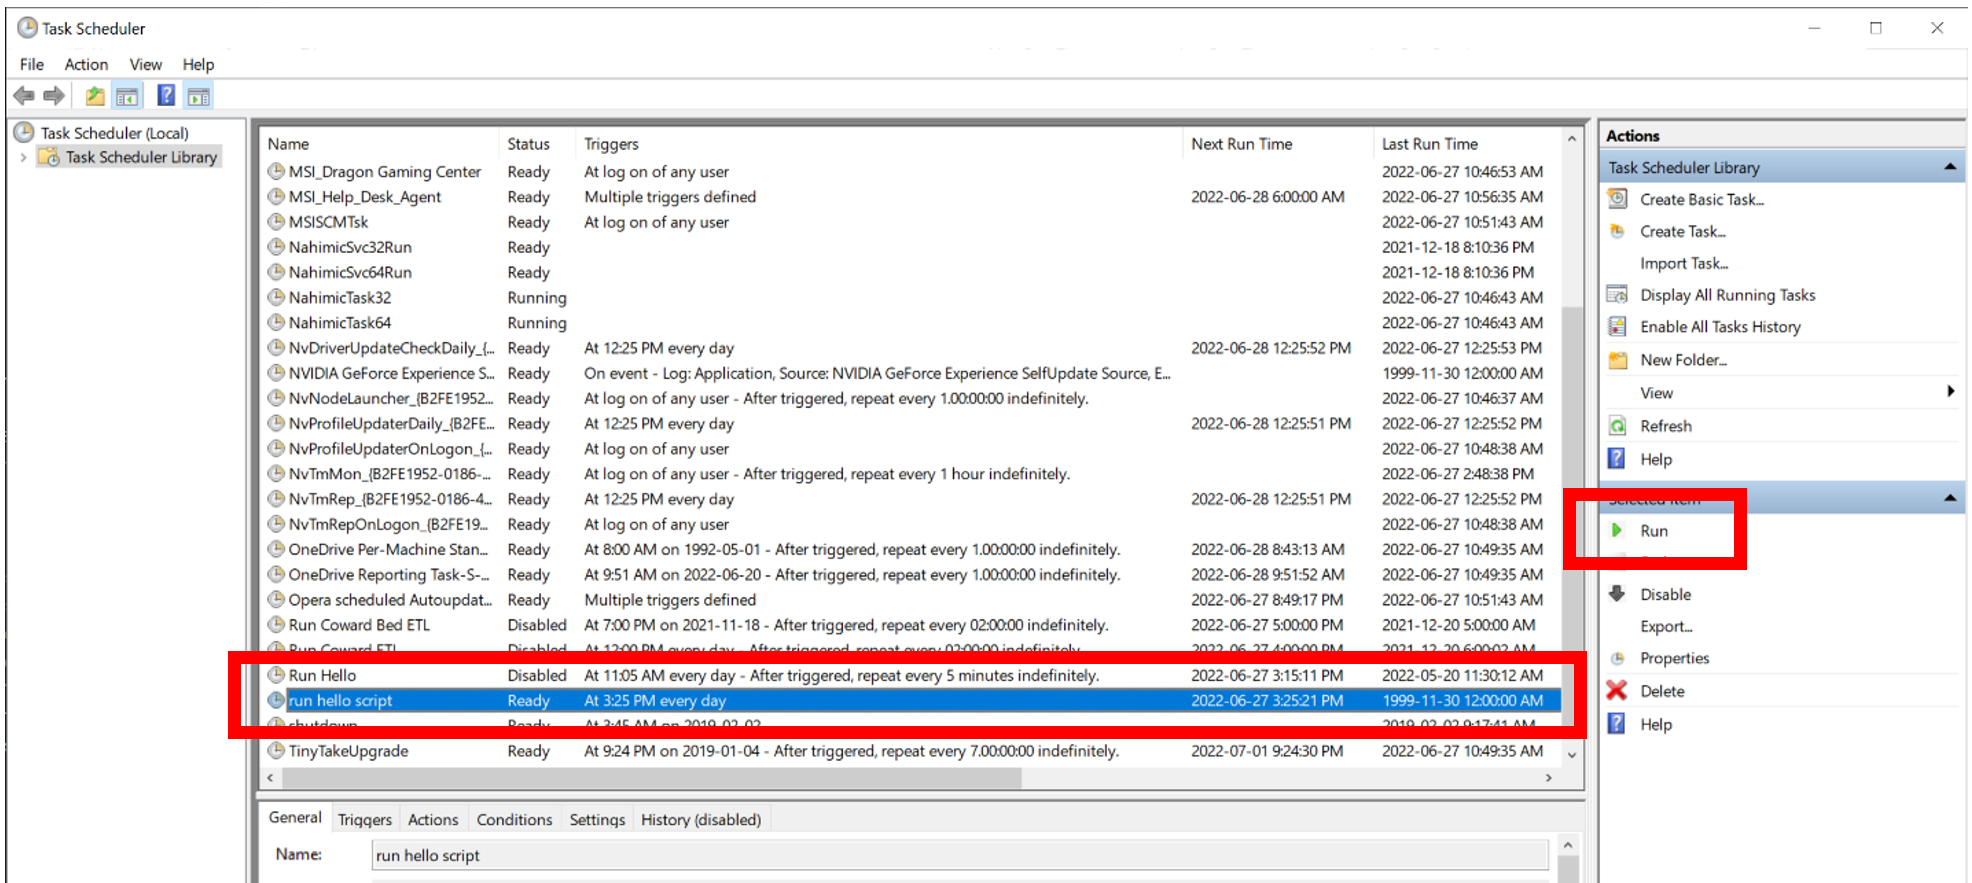Click the green Run icon in Actions
1972x883 pixels.
1617,530
